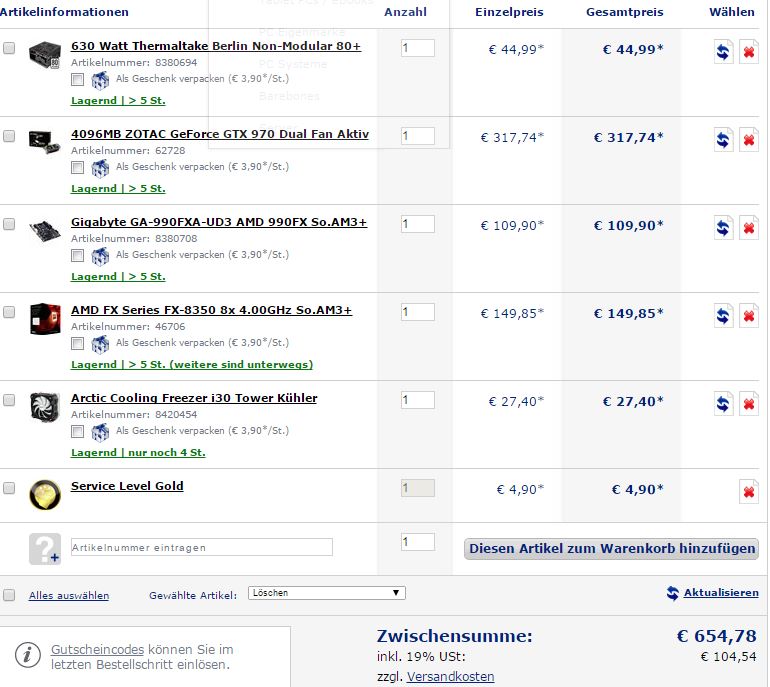The height and width of the screenshot is (687, 770).
Task: Click quantity field for ZOTAC GTX 970
Action: (x=417, y=136)
